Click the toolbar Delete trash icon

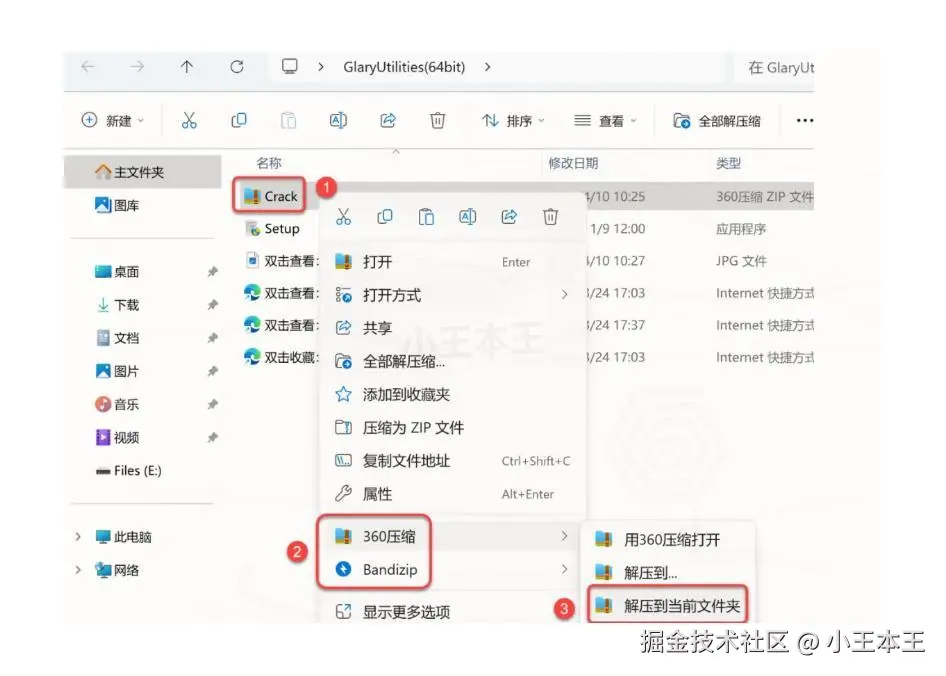coord(437,121)
